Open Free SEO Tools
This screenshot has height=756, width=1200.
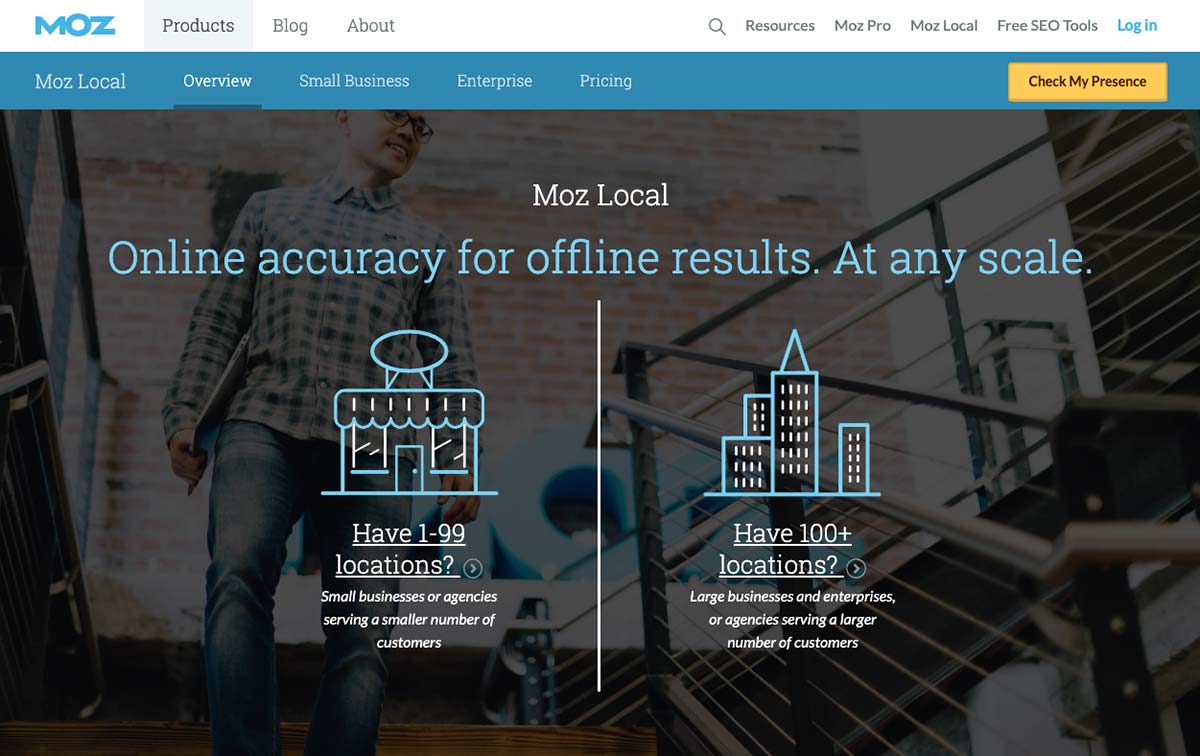pos(1047,26)
